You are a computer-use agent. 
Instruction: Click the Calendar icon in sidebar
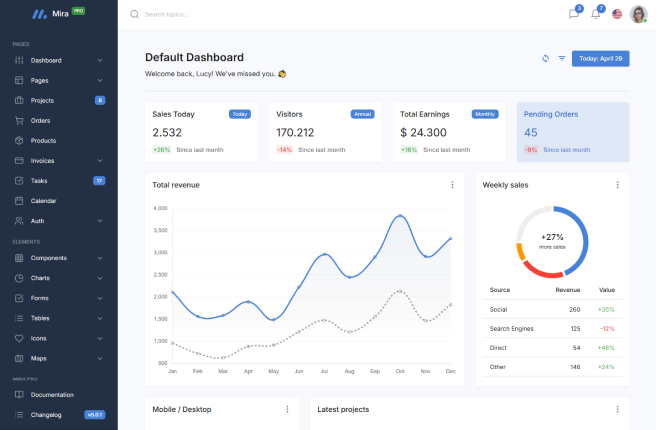tap(19, 201)
